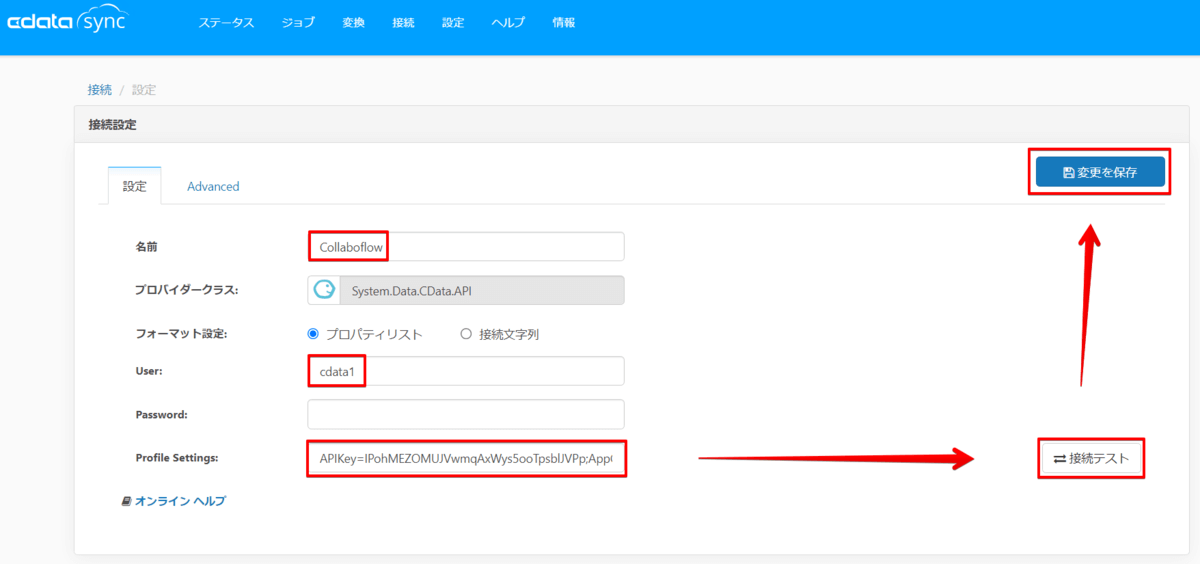Save changes with 変更を保存 button
Image resolution: width=1200 pixels, height=564 pixels.
click(x=1100, y=172)
